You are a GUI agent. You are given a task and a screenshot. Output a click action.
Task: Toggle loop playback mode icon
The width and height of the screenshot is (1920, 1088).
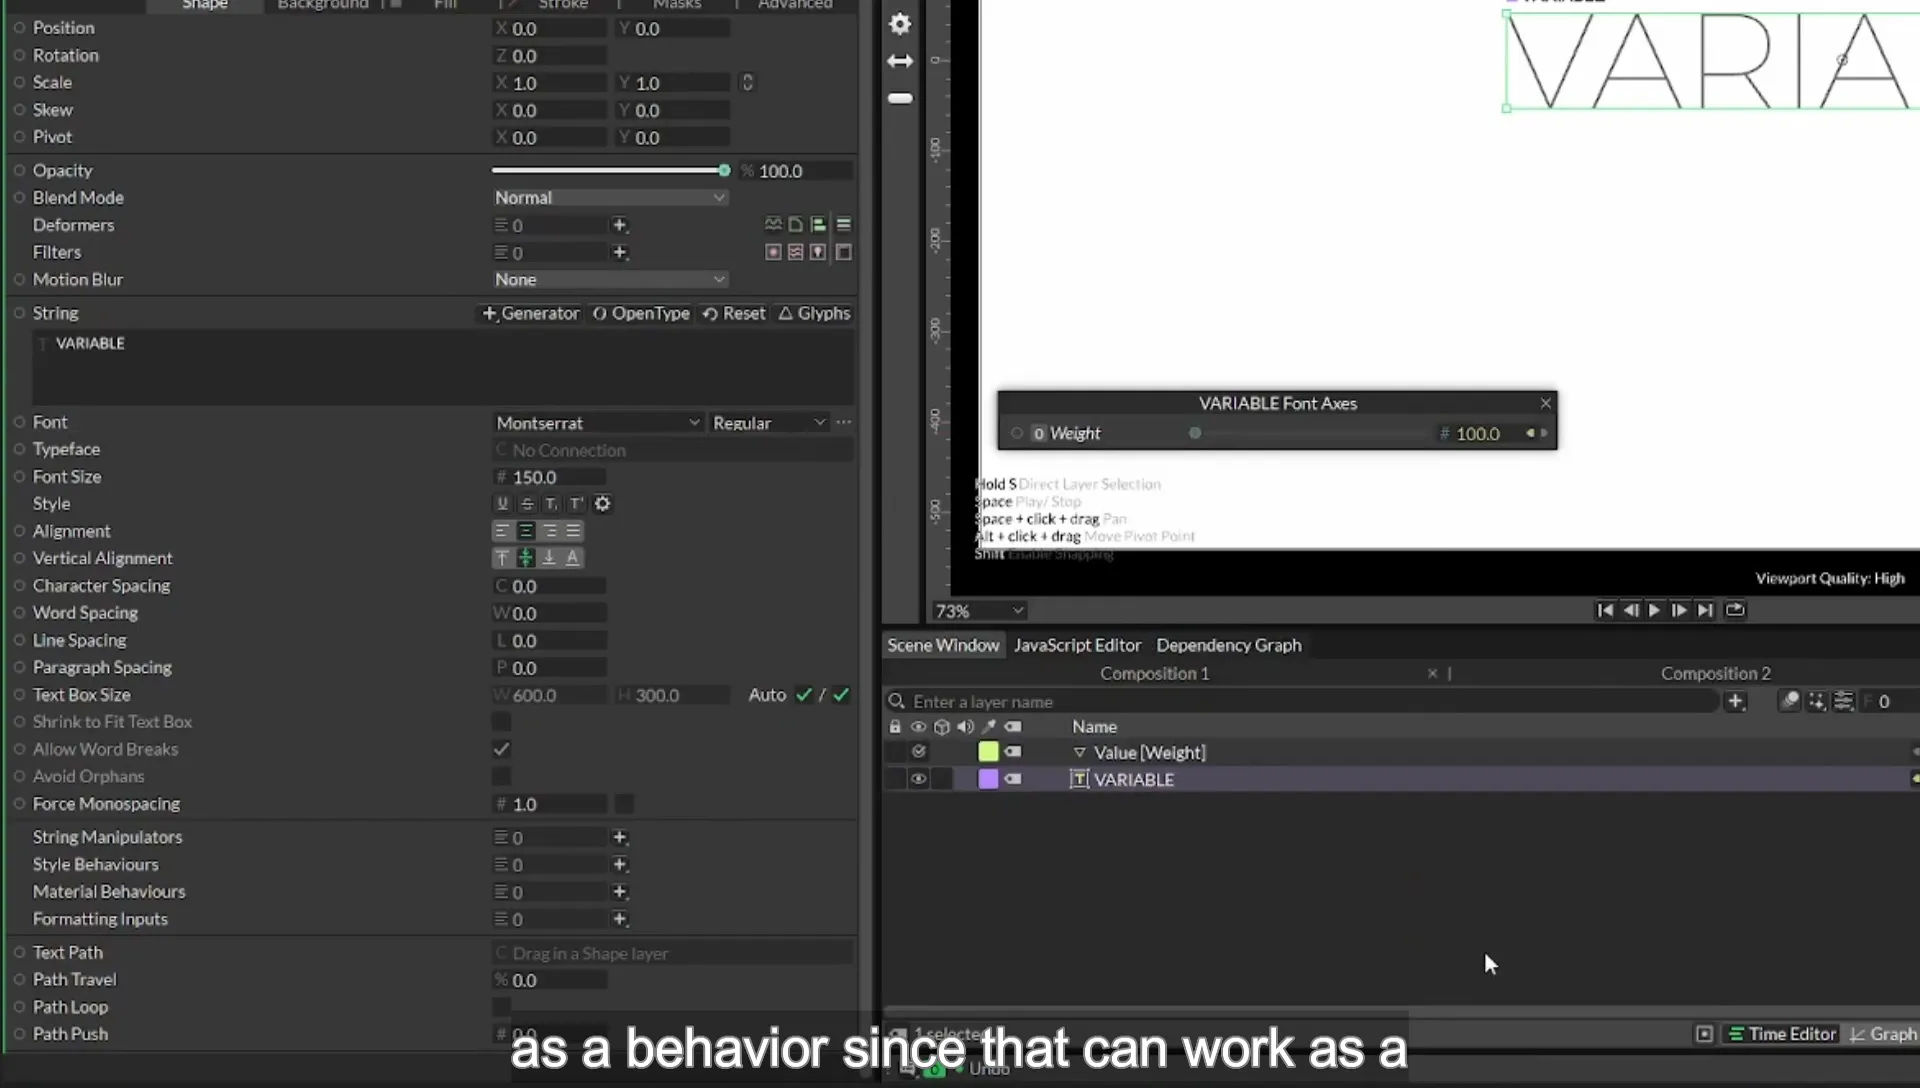tap(1735, 610)
